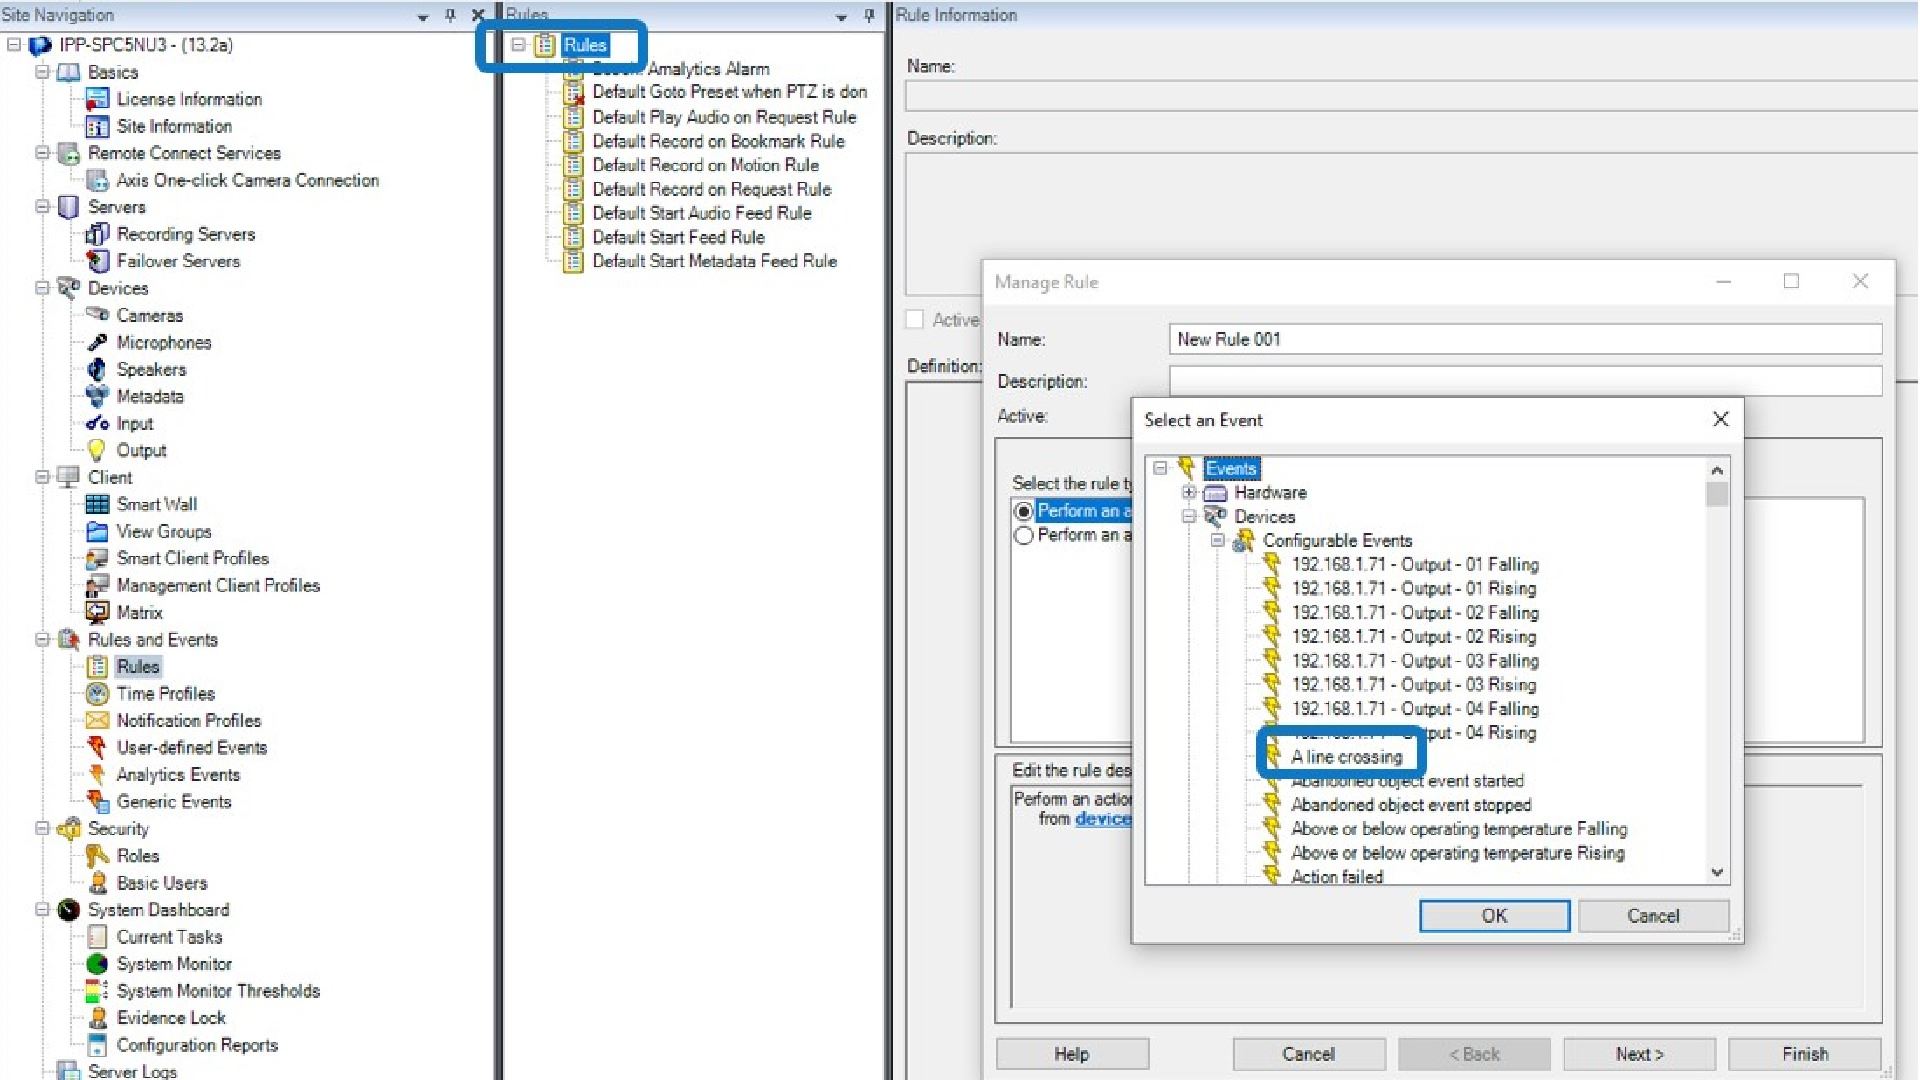1920x1080 pixels.
Task: Collapse the Configurable Events node
Action: 1217,540
